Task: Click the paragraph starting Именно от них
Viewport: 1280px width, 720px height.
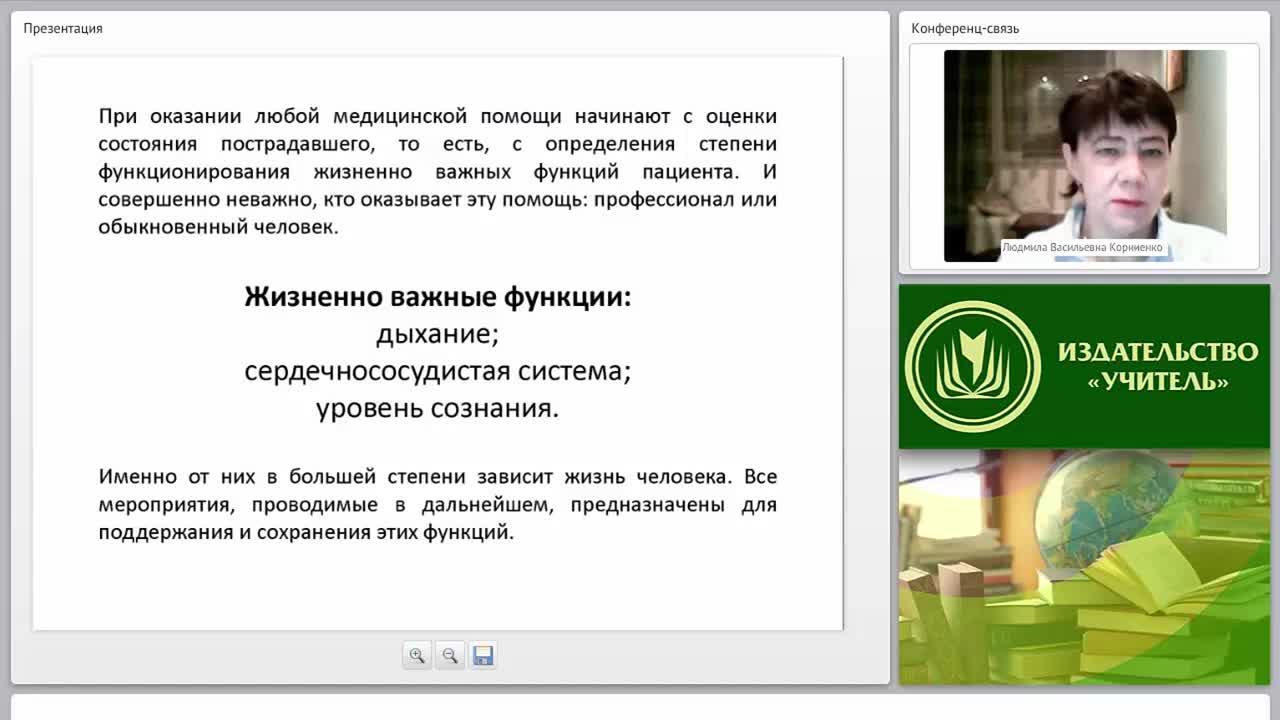Action: tap(438, 504)
